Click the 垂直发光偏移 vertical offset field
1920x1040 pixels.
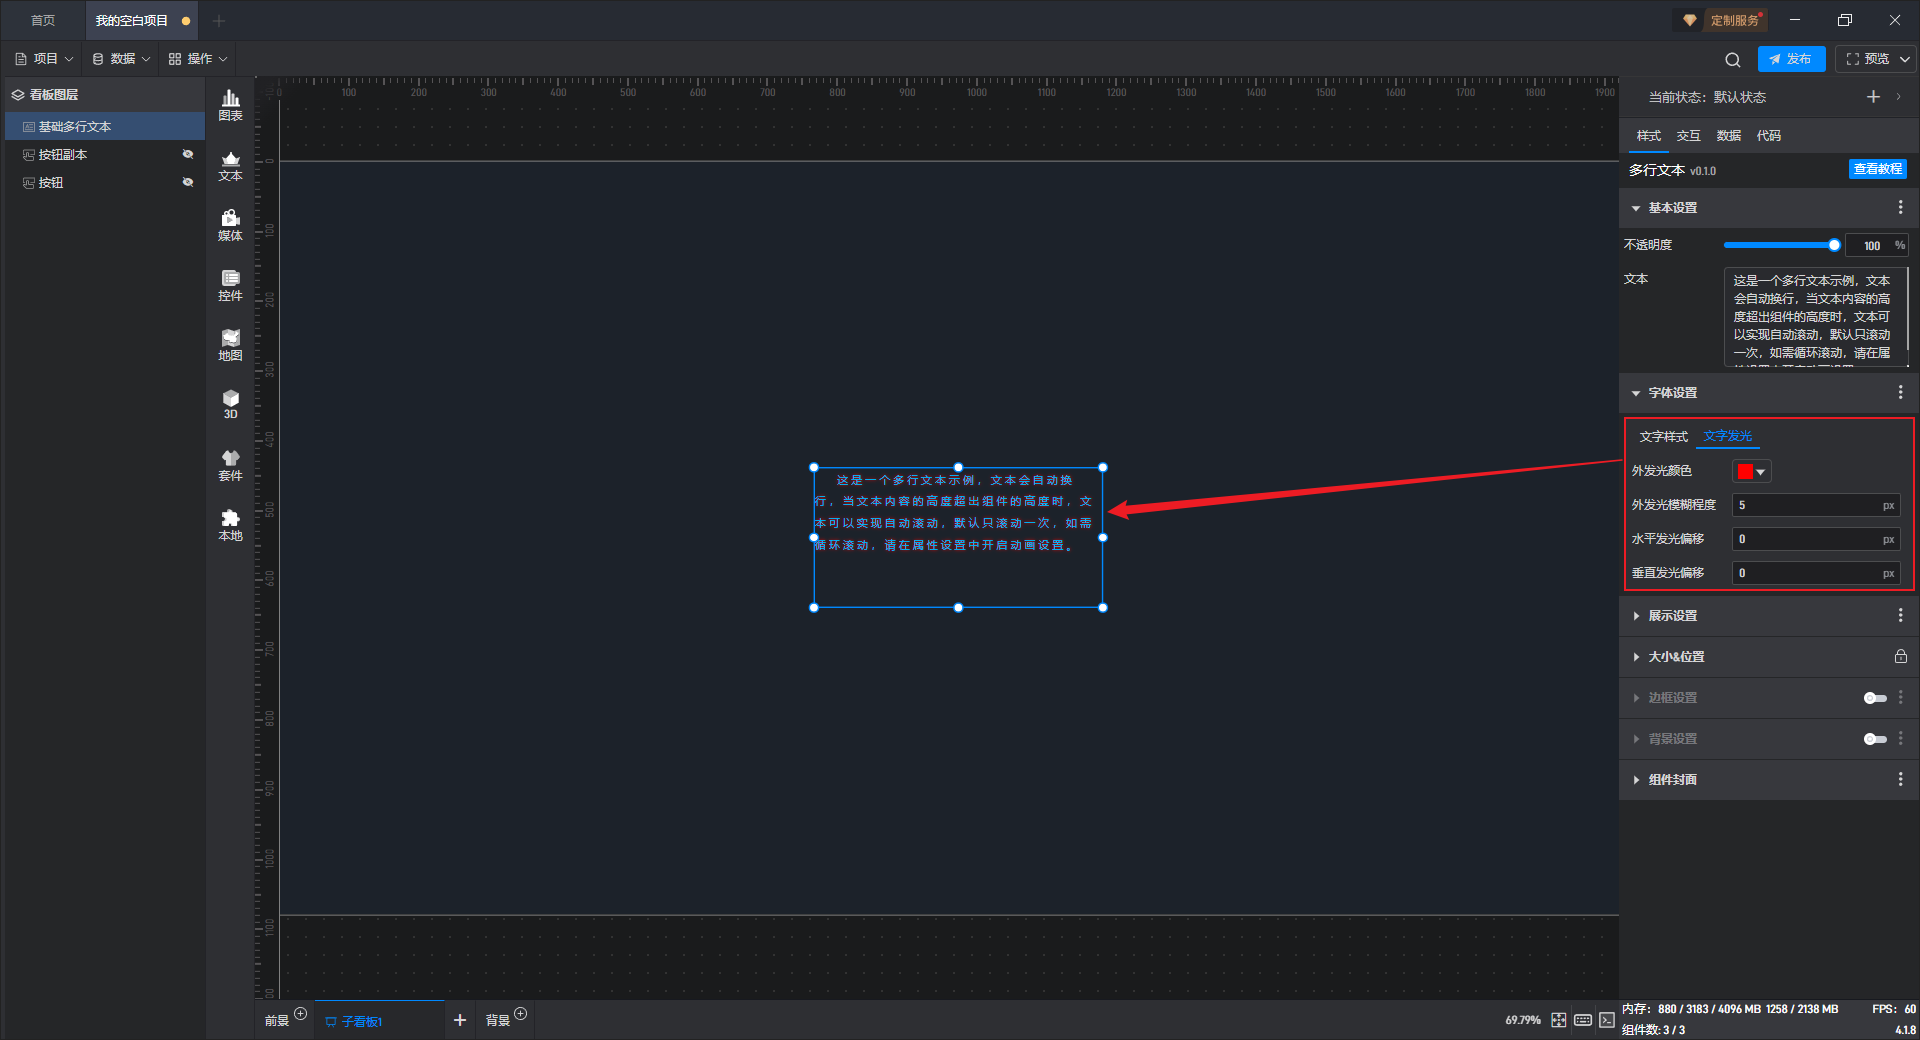[x=1815, y=573]
